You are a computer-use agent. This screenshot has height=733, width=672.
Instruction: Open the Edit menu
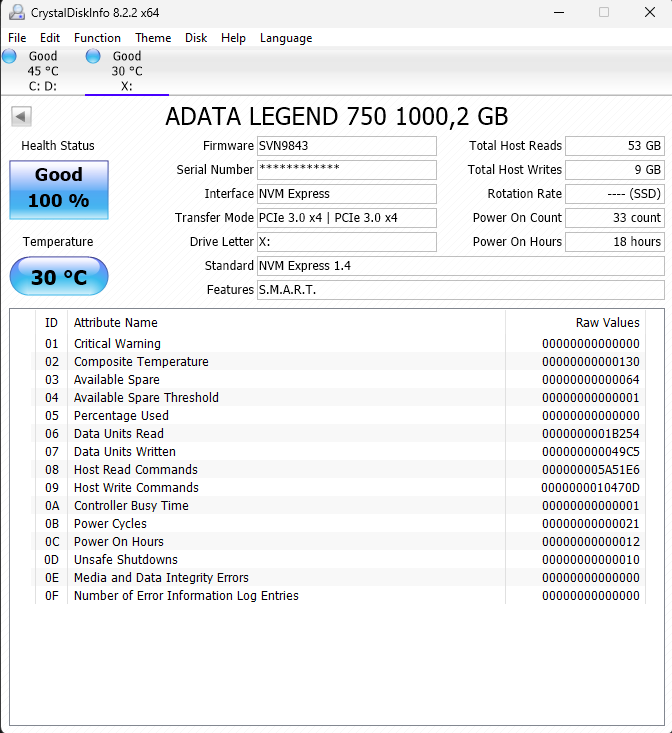click(x=50, y=38)
